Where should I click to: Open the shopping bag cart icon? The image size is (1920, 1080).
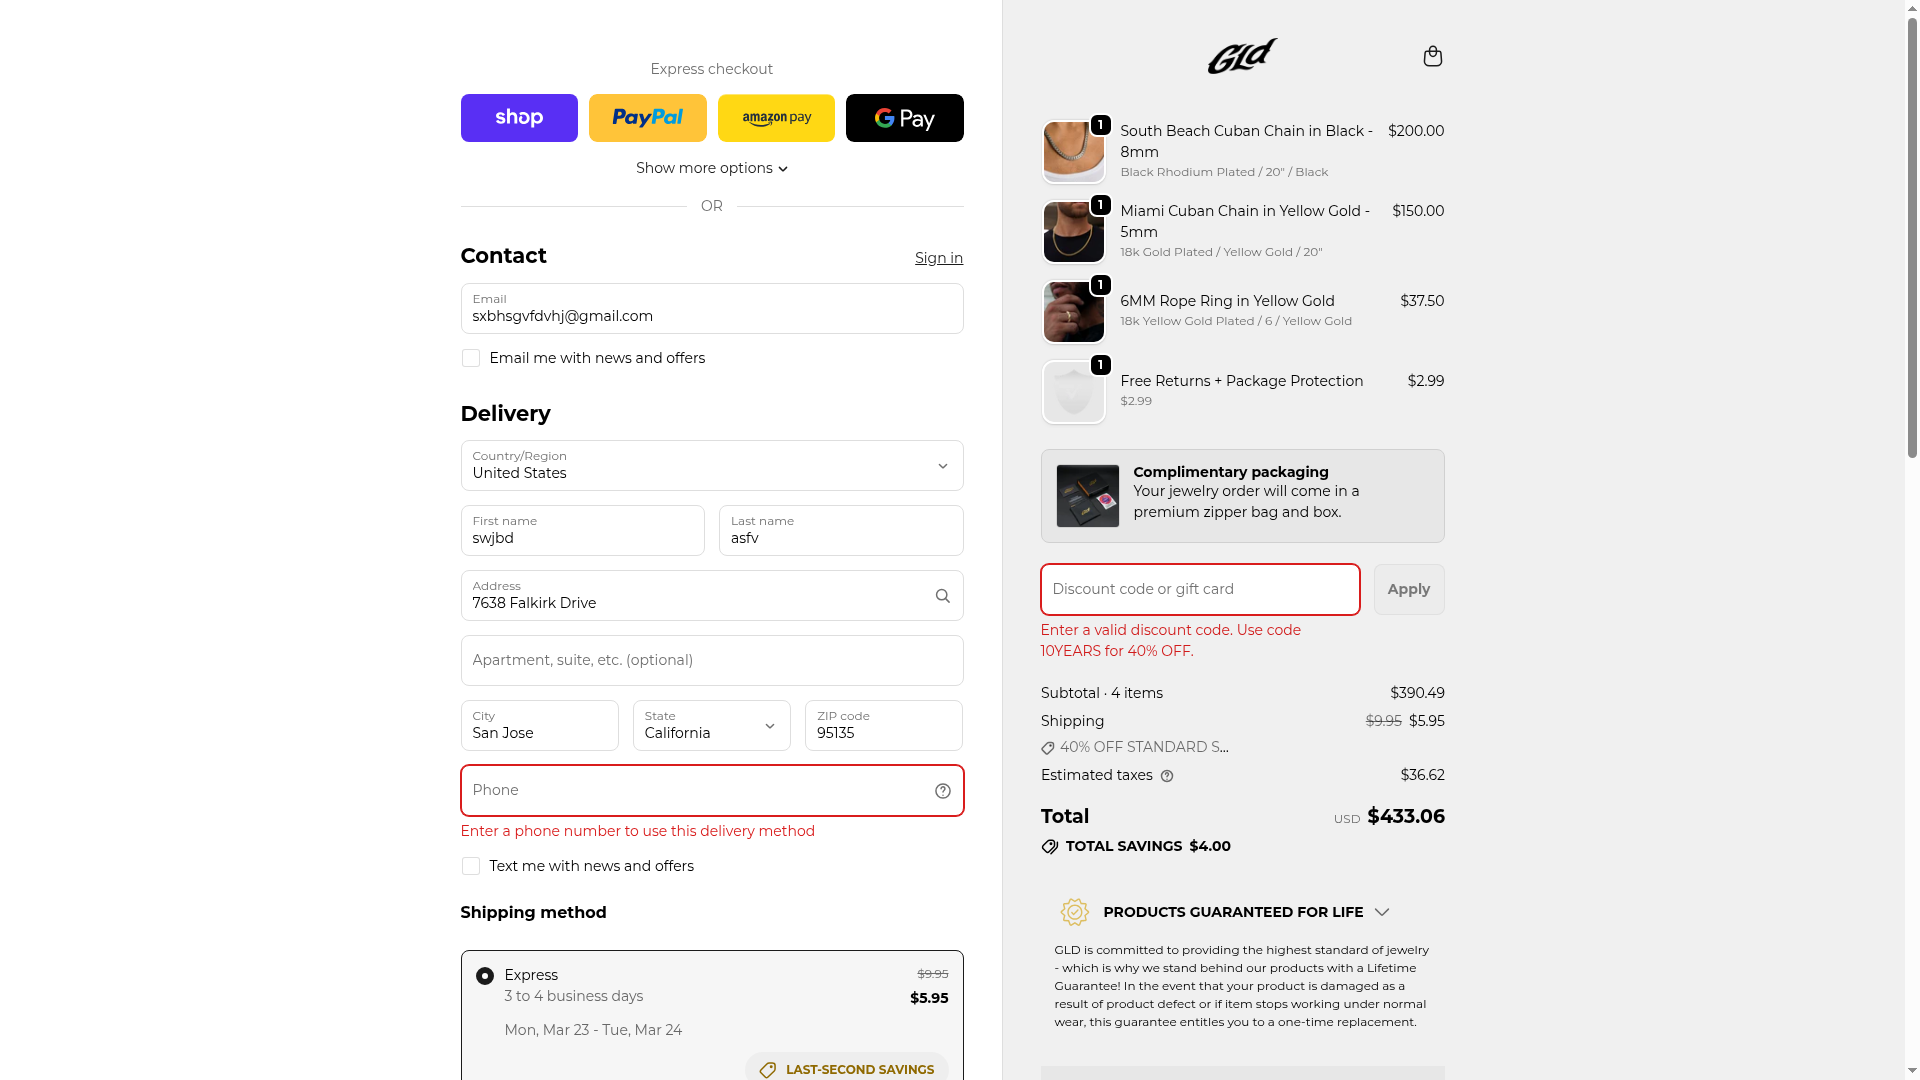tap(1432, 56)
